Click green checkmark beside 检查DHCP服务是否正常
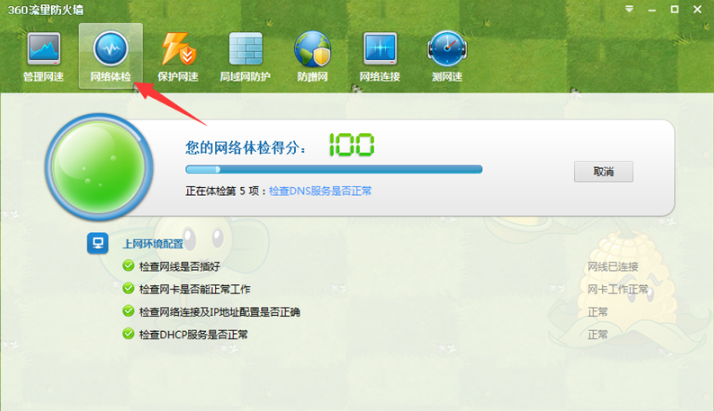 (x=127, y=334)
